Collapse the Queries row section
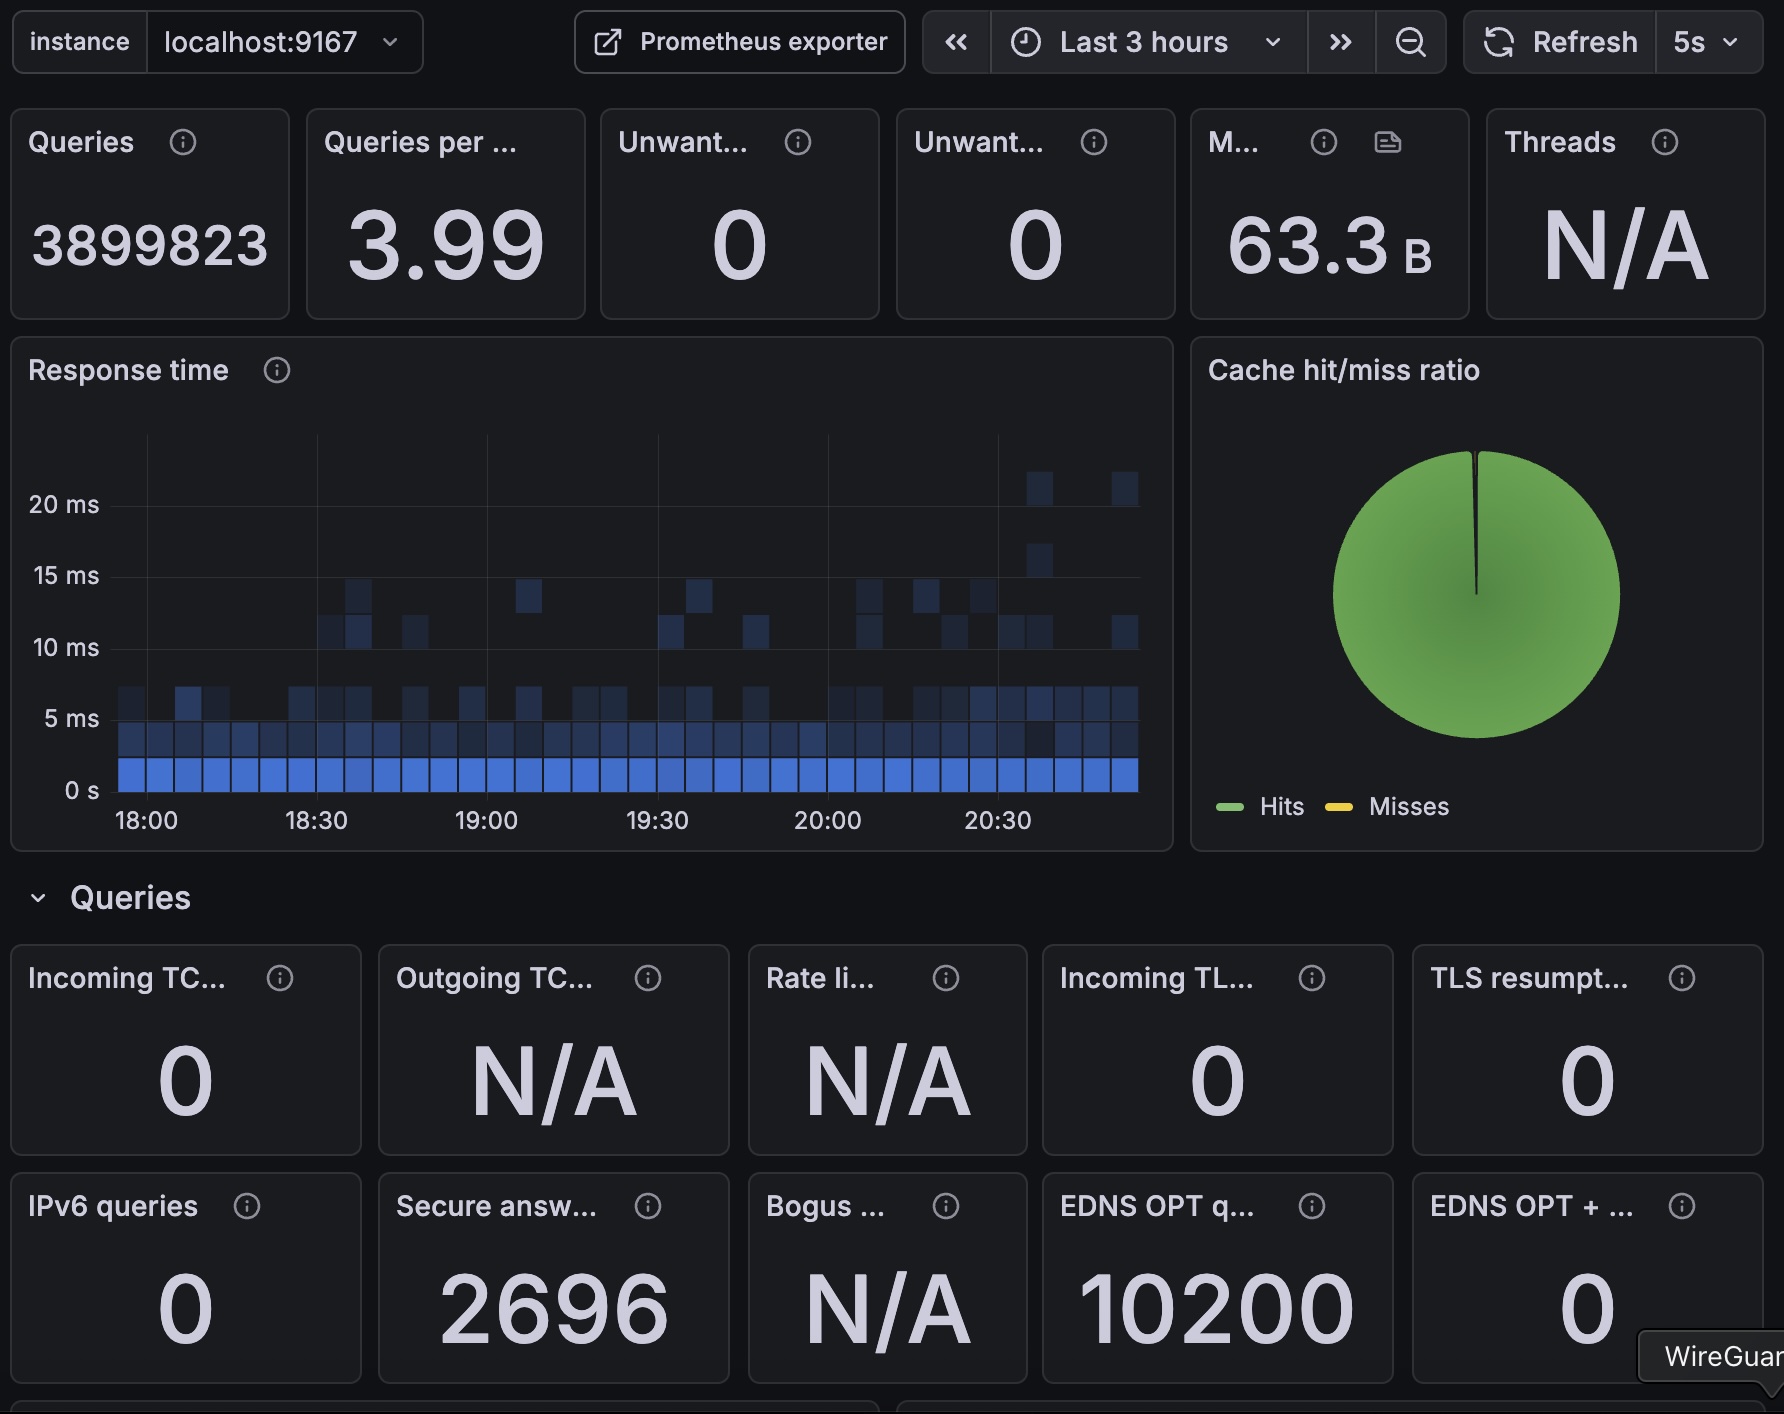The width and height of the screenshot is (1784, 1414). tap(38, 898)
